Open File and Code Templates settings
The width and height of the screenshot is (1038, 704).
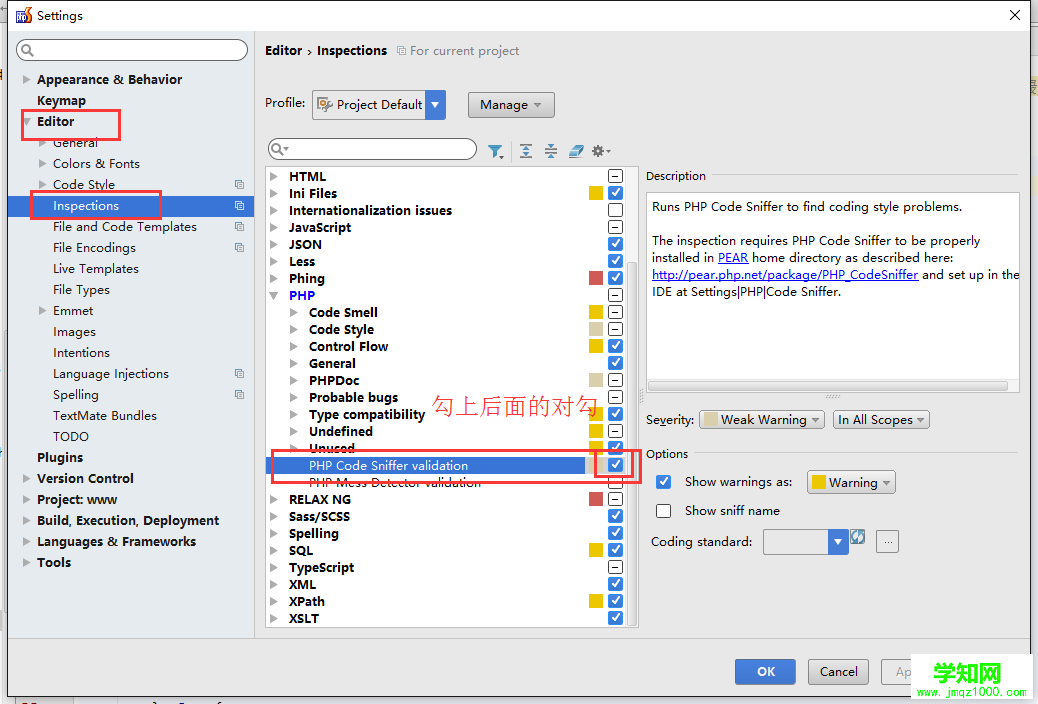coord(124,226)
